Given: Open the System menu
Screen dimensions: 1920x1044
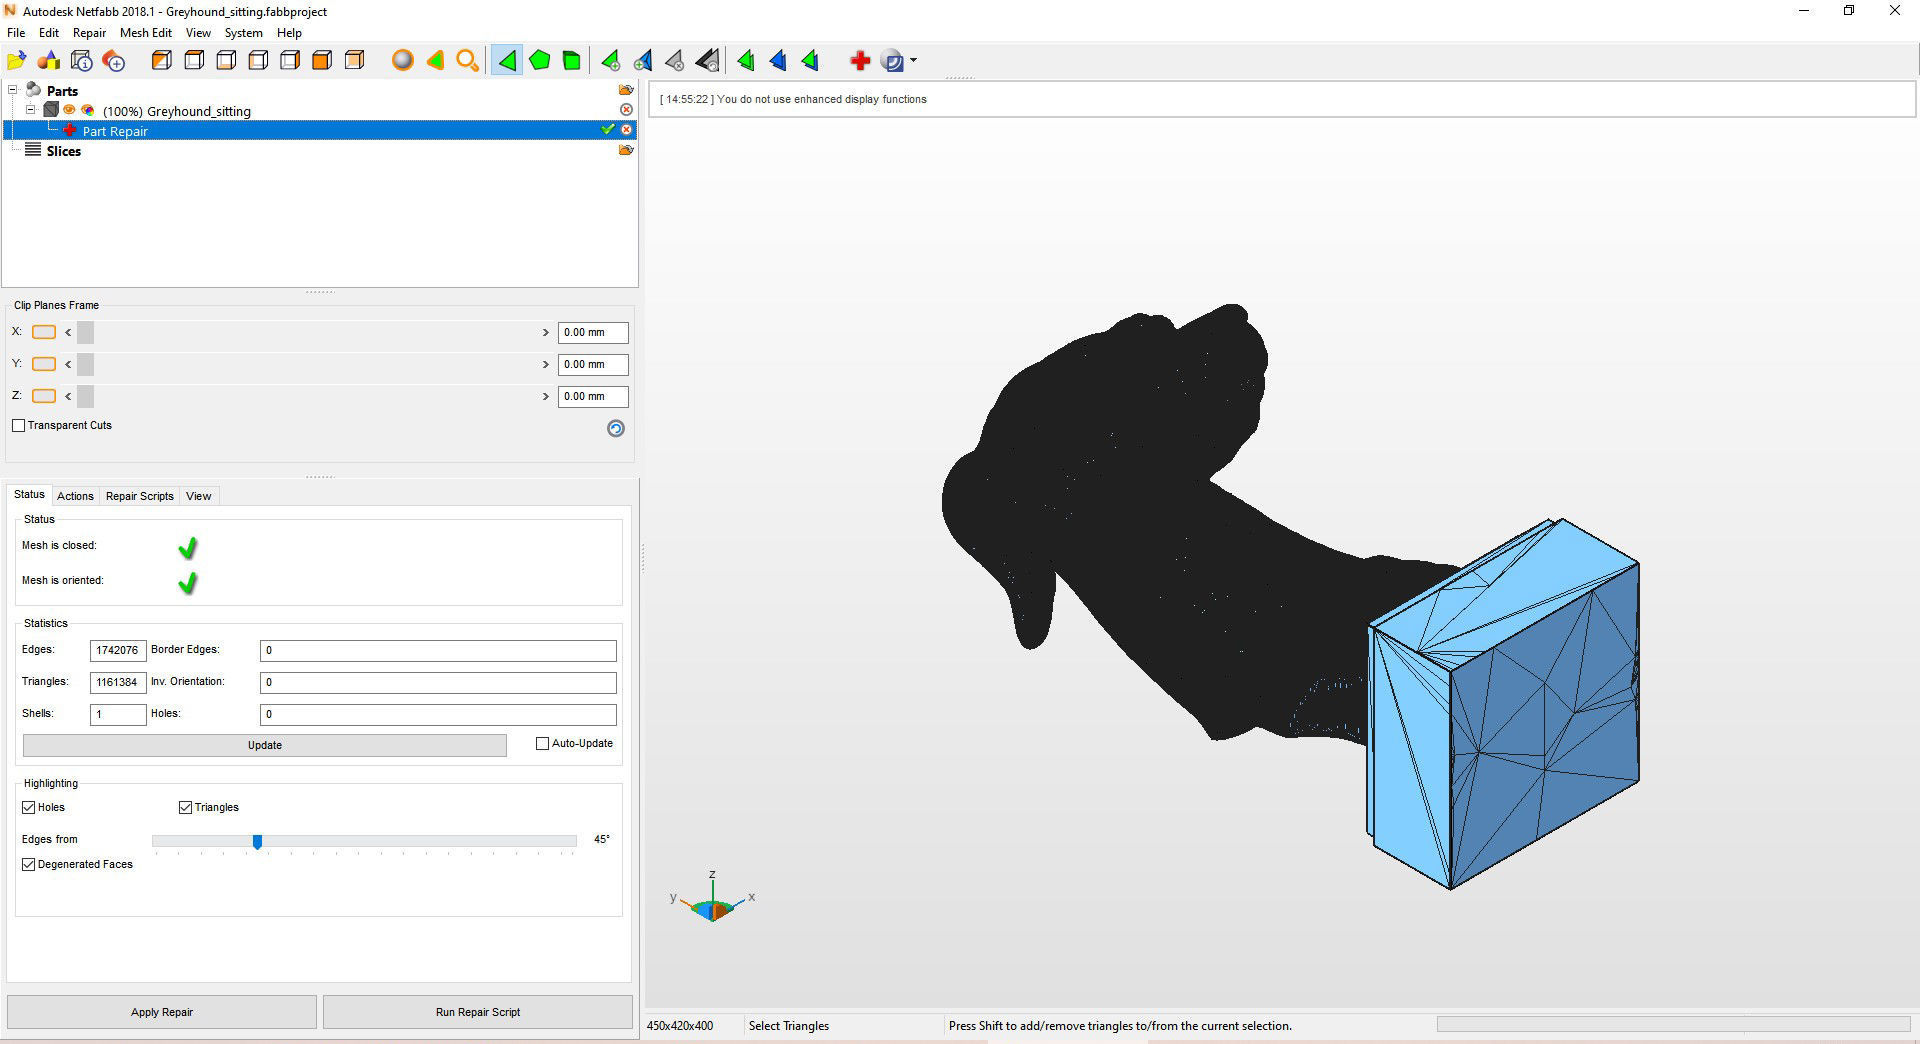Looking at the screenshot, I should pyautogui.click(x=243, y=33).
